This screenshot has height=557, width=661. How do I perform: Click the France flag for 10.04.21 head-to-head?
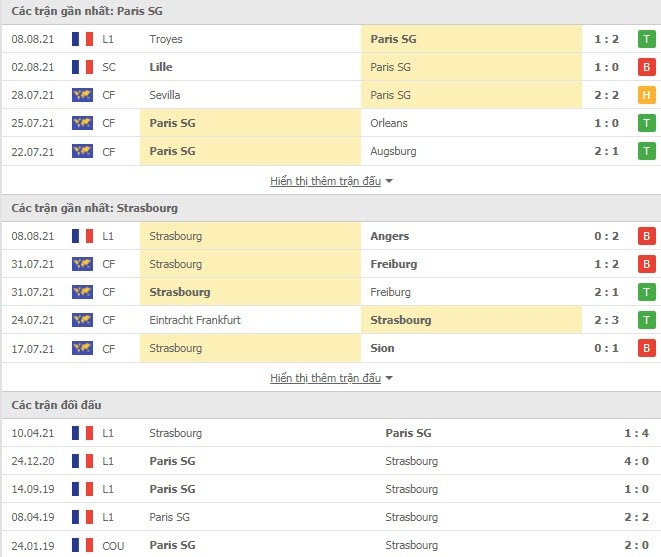[82, 433]
